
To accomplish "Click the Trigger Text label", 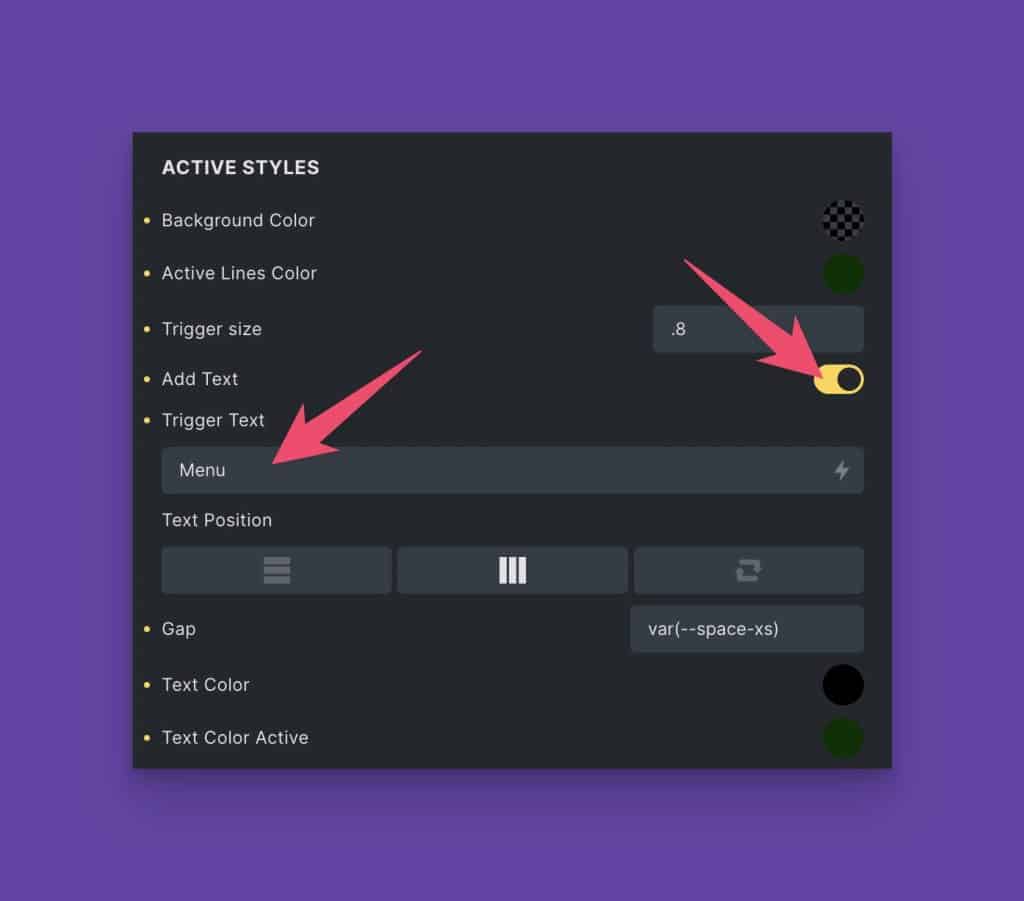I will point(213,420).
